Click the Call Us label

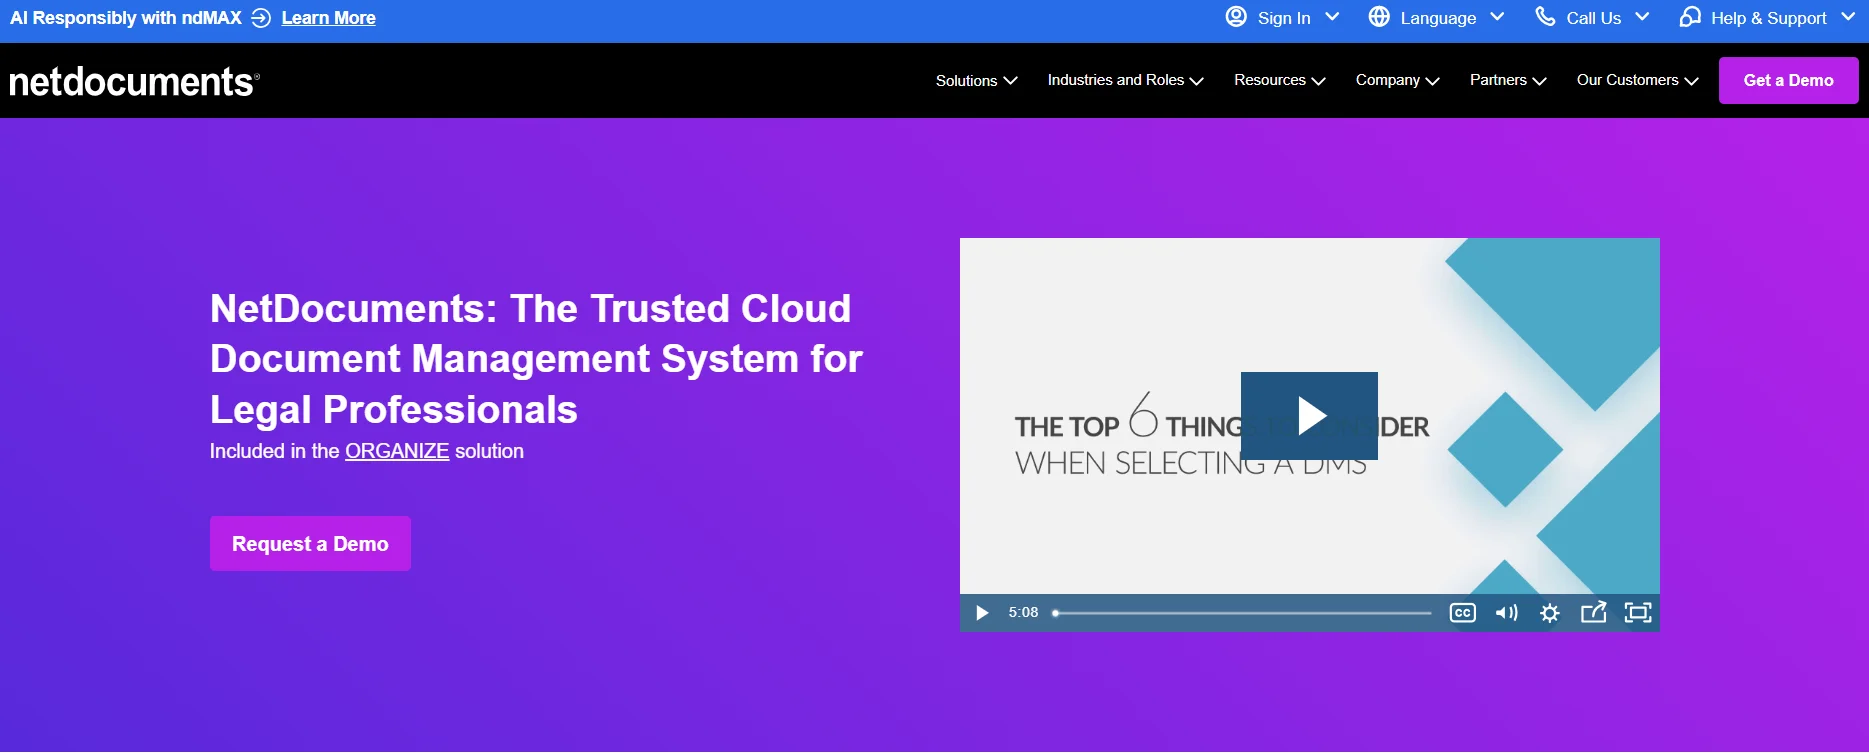coord(1594,18)
